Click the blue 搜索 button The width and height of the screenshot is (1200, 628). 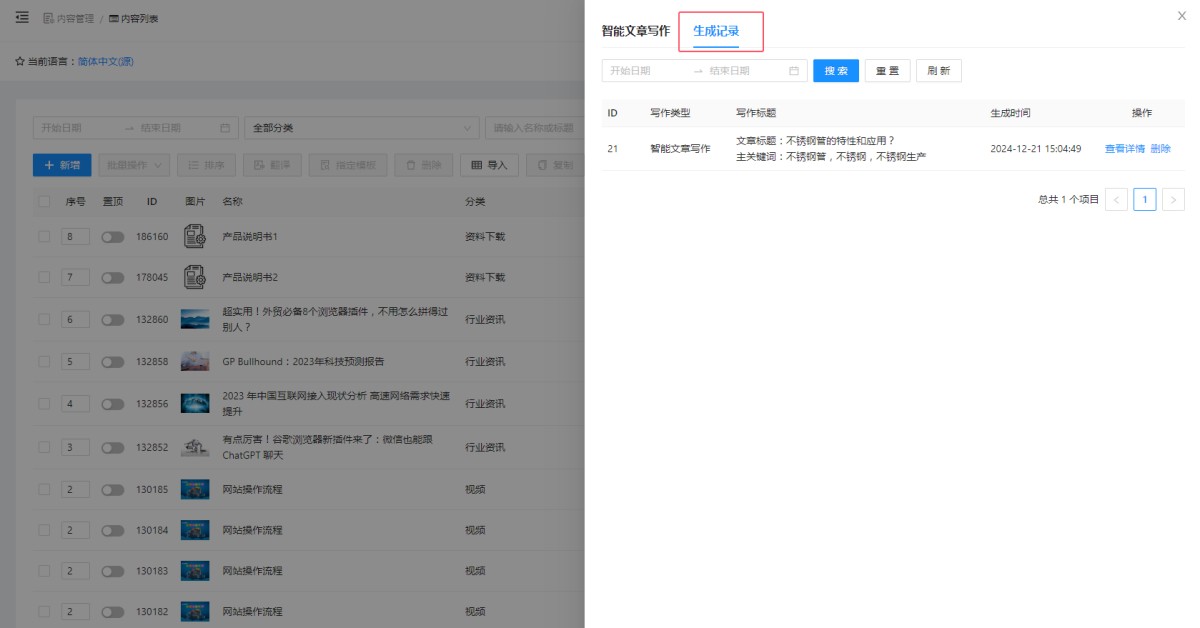point(835,71)
